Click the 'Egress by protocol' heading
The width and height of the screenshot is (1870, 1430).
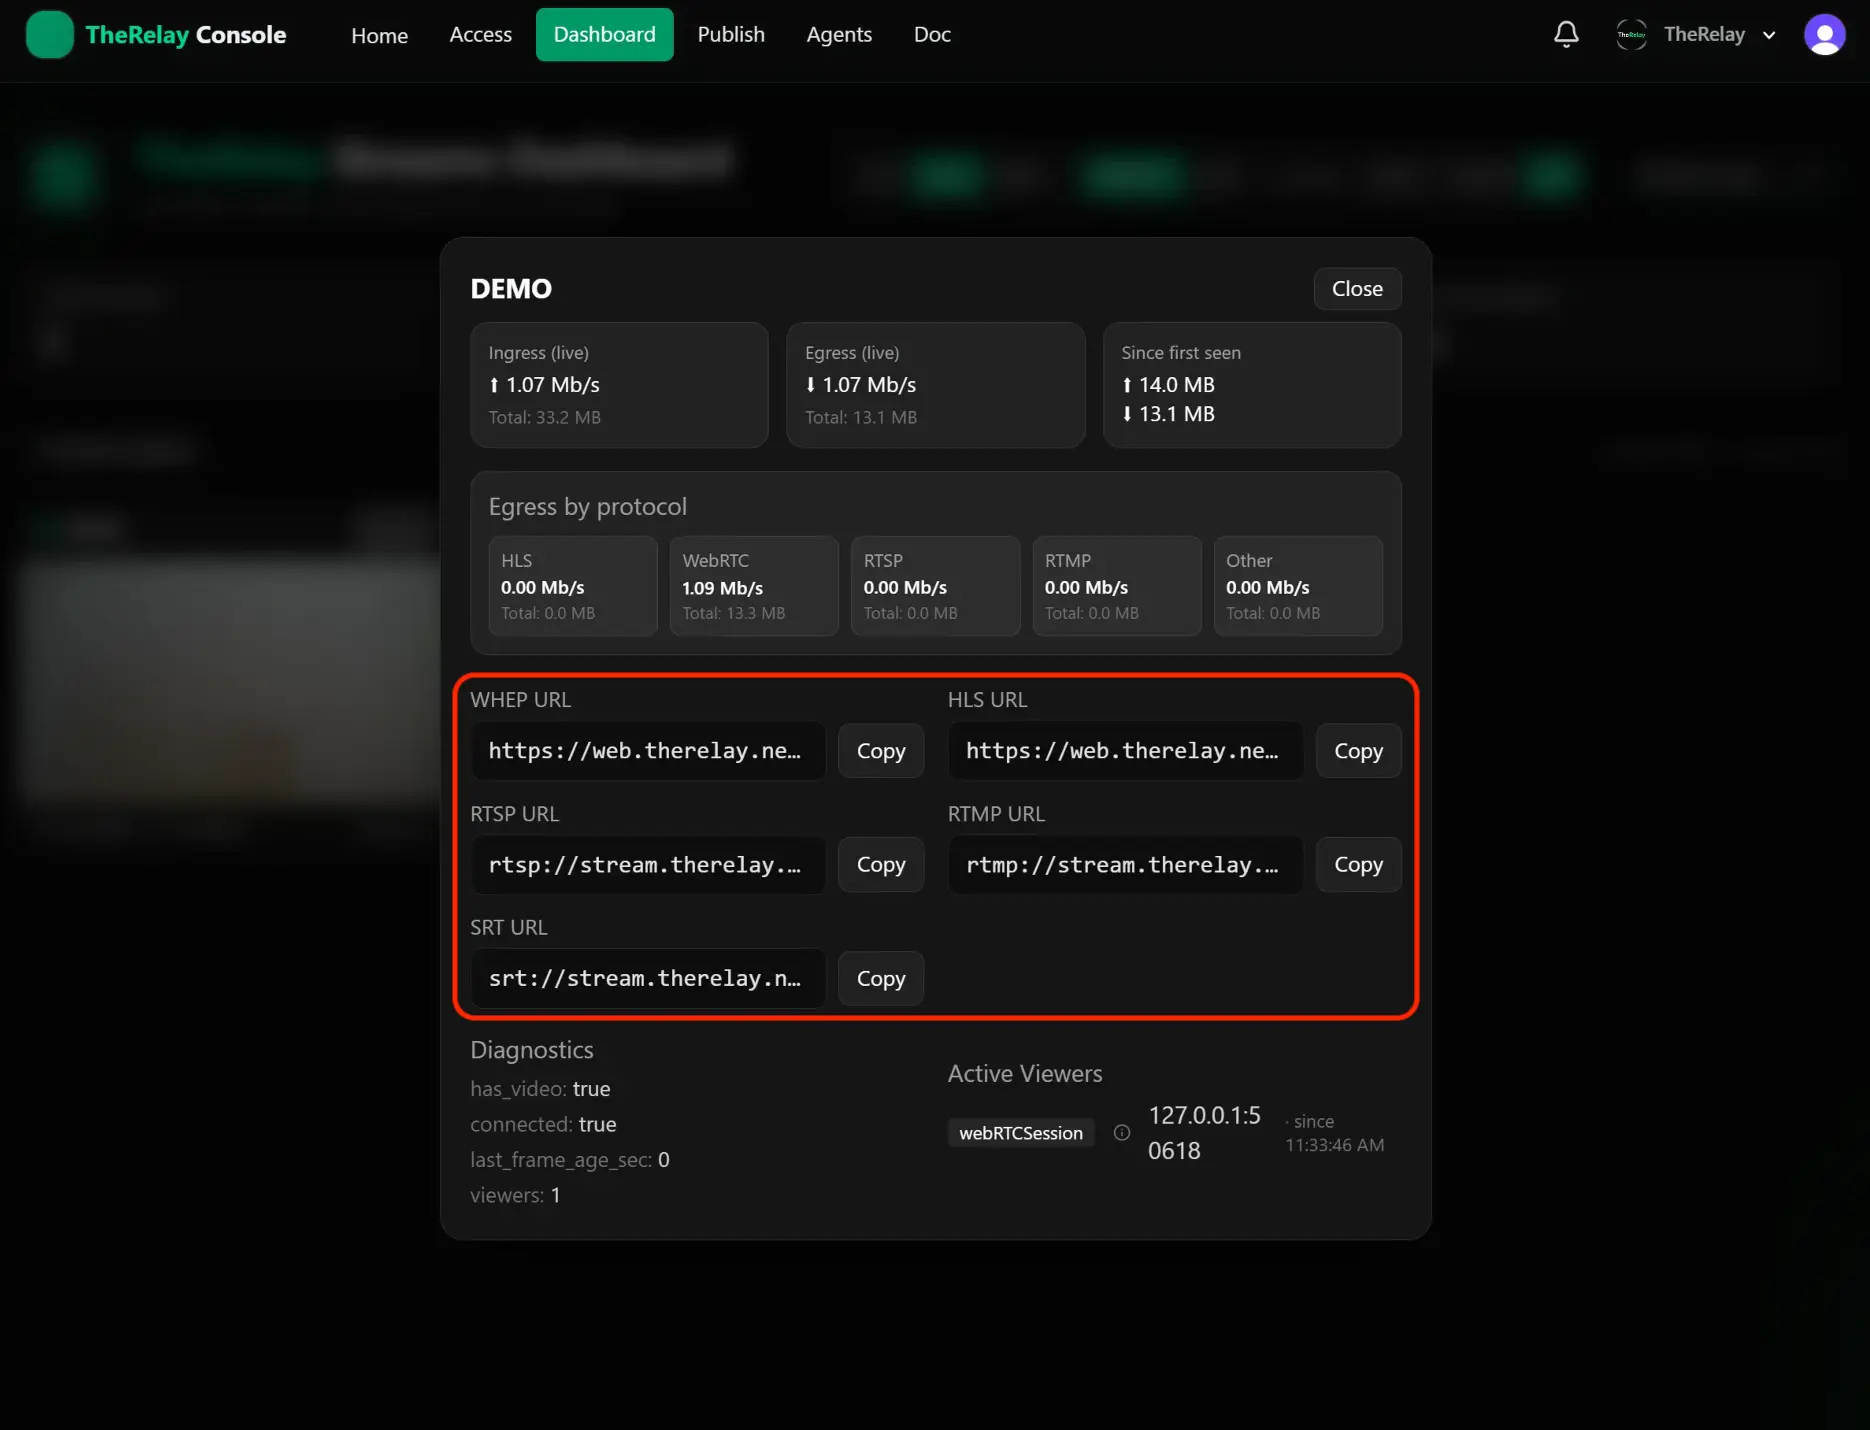pos(588,507)
